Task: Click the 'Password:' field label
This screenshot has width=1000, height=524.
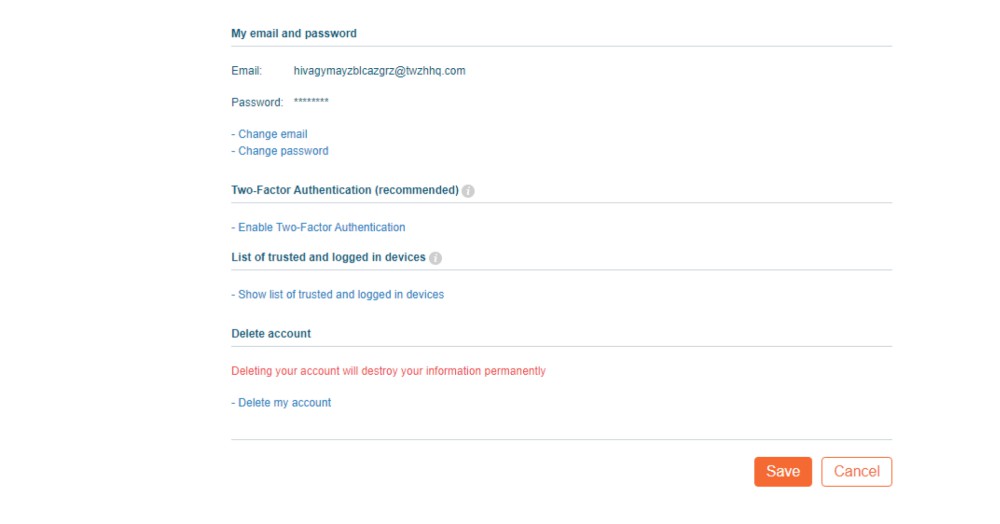Action: [257, 102]
